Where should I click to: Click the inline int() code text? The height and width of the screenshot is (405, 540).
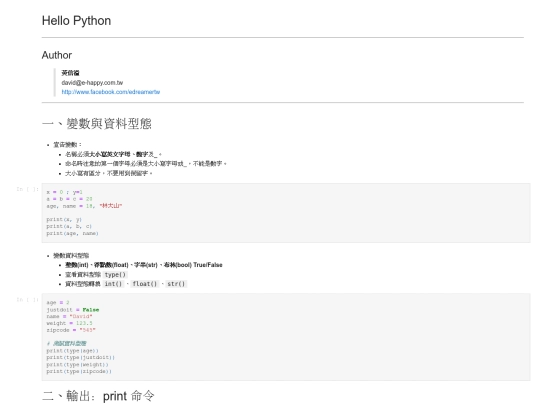click(x=113, y=284)
